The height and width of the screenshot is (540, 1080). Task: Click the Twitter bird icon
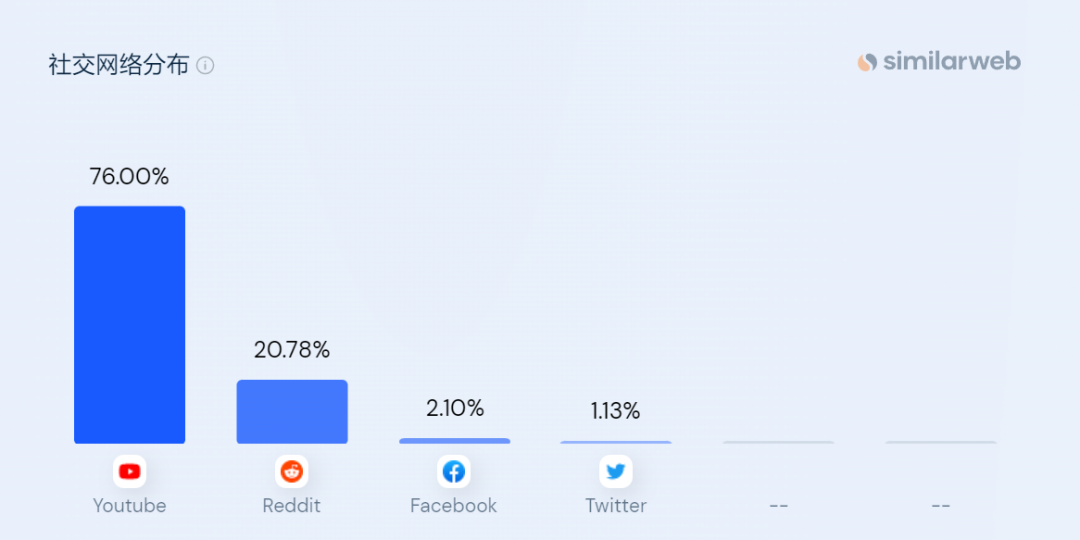[x=616, y=472]
